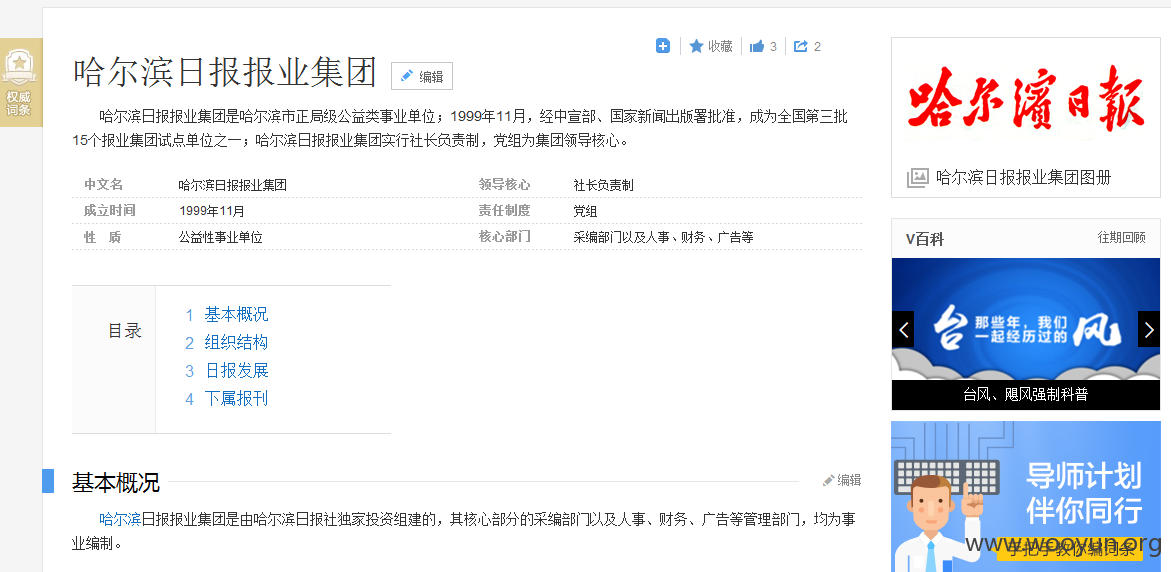Image resolution: width=1171 pixels, height=572 pixels.
Task: Click the thumbs-up like icon
Action: pos(757,46)
